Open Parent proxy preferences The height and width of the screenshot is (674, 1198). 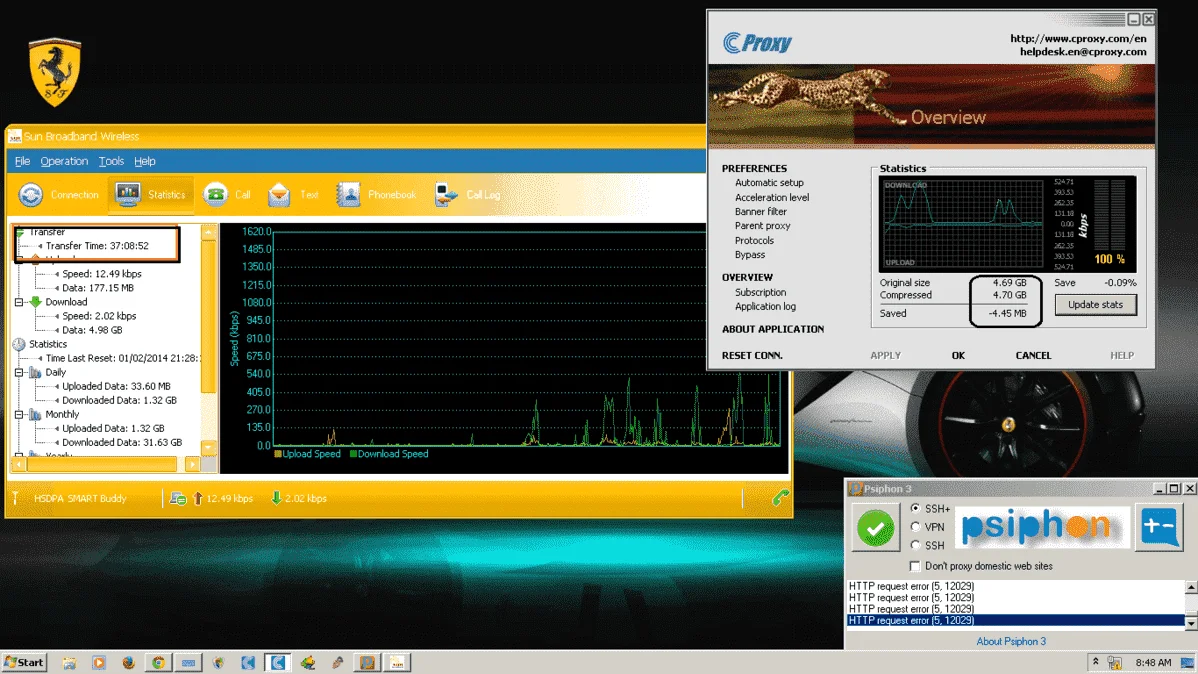pos(763,225)
